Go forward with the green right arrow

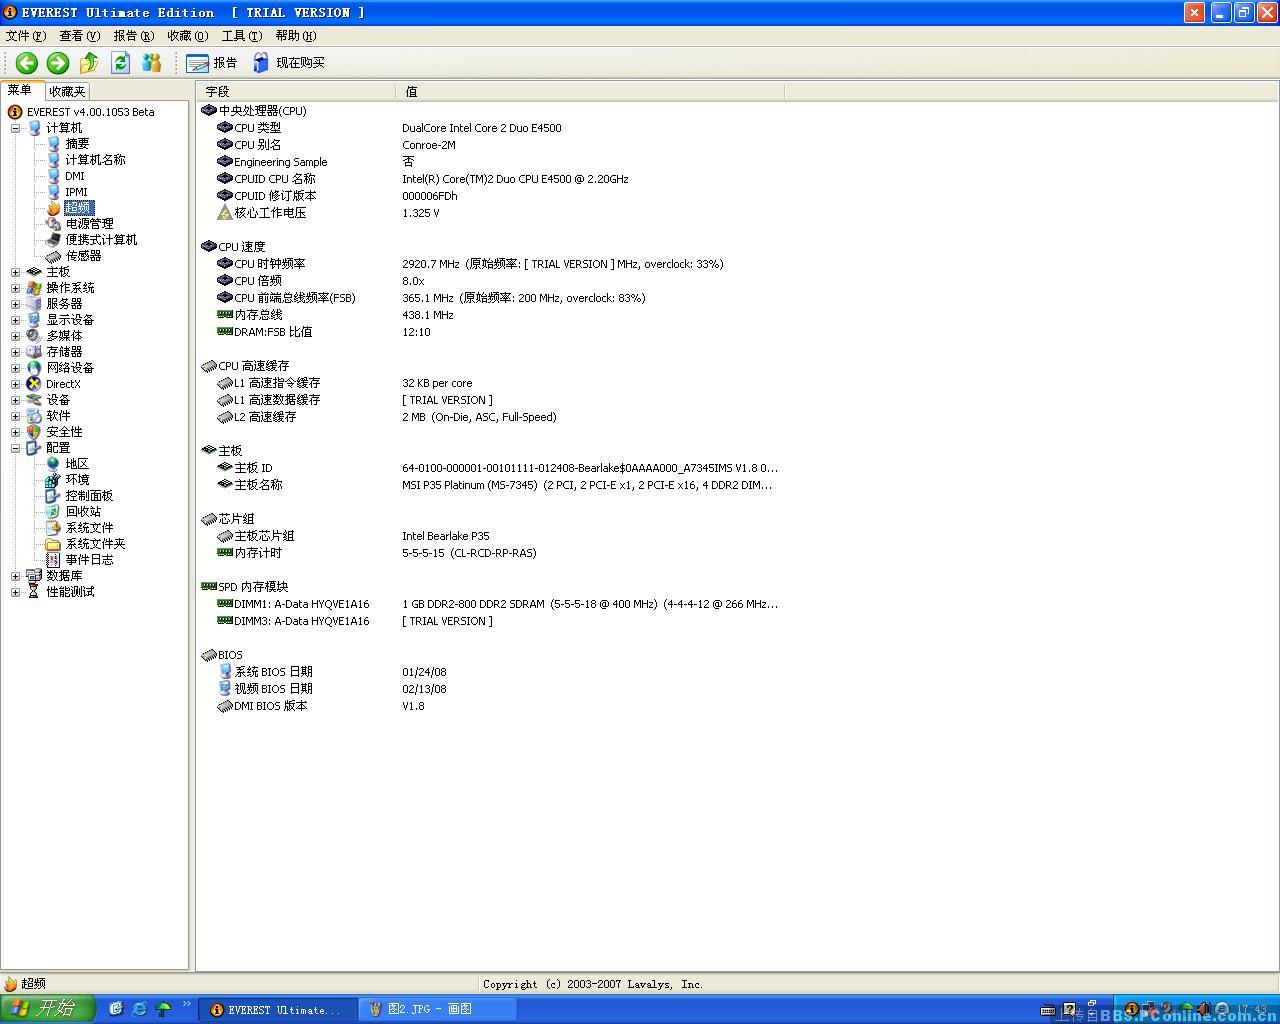(58, 63)
